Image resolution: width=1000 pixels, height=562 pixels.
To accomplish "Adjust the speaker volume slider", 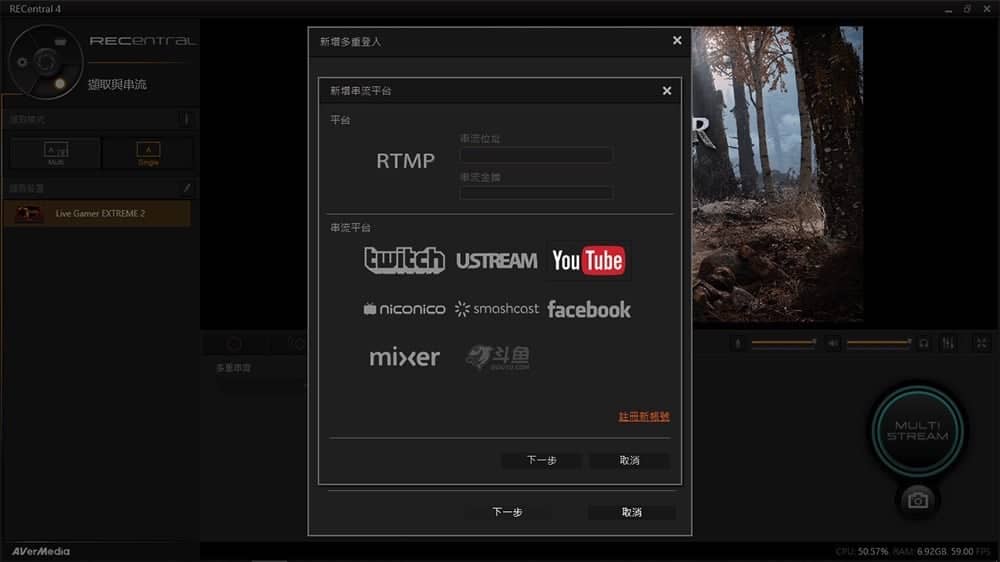I will point(879,343).
